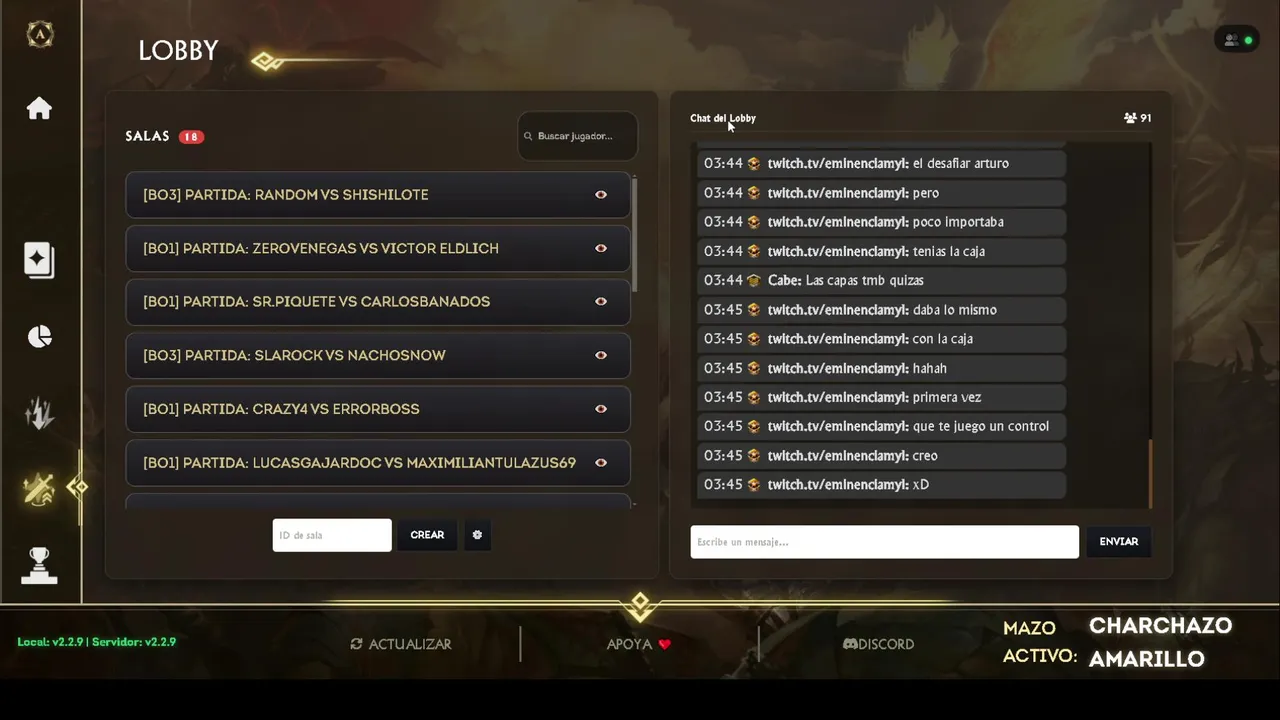Open the DISCORD link in bottom bar
Viewport: 1280px width, 720px height.
878,644
